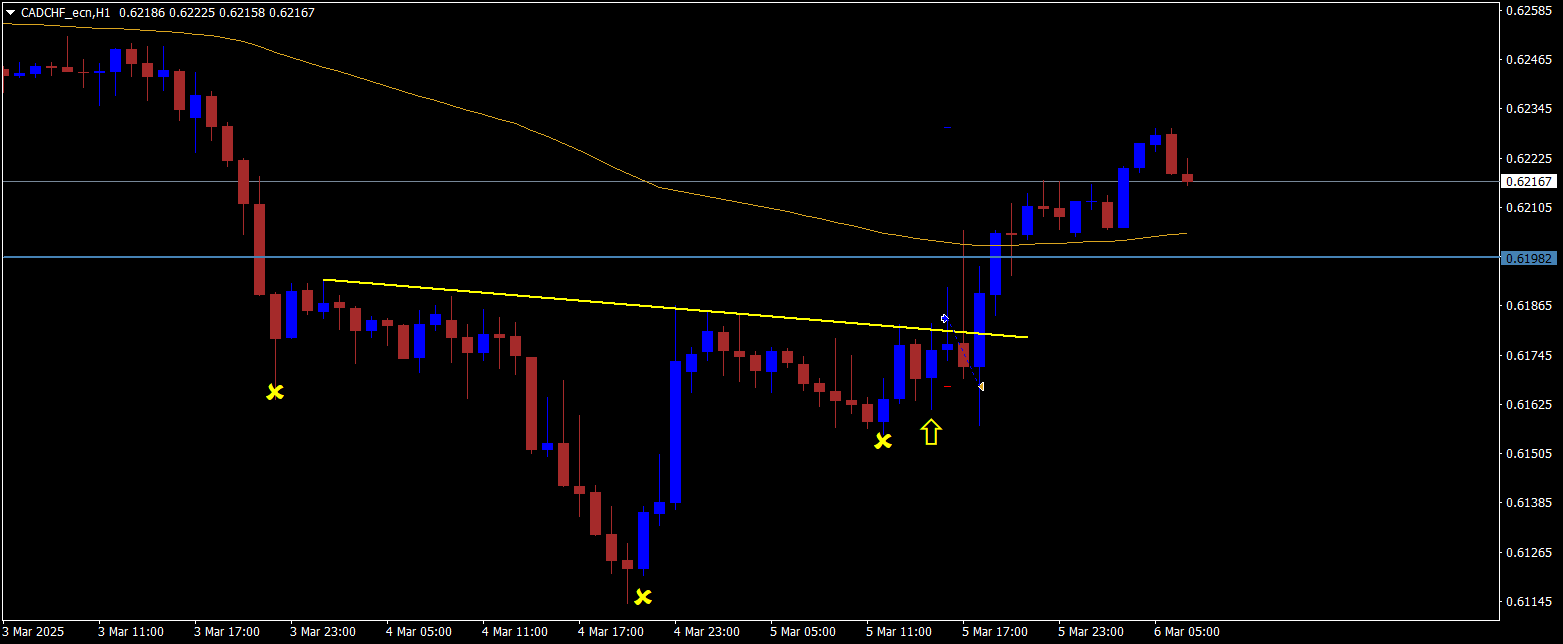Screen dimensions: 1563x644
Task: Click the 0.62105 price scale label
Action: pyautogui.click(x=1527, y=208)
